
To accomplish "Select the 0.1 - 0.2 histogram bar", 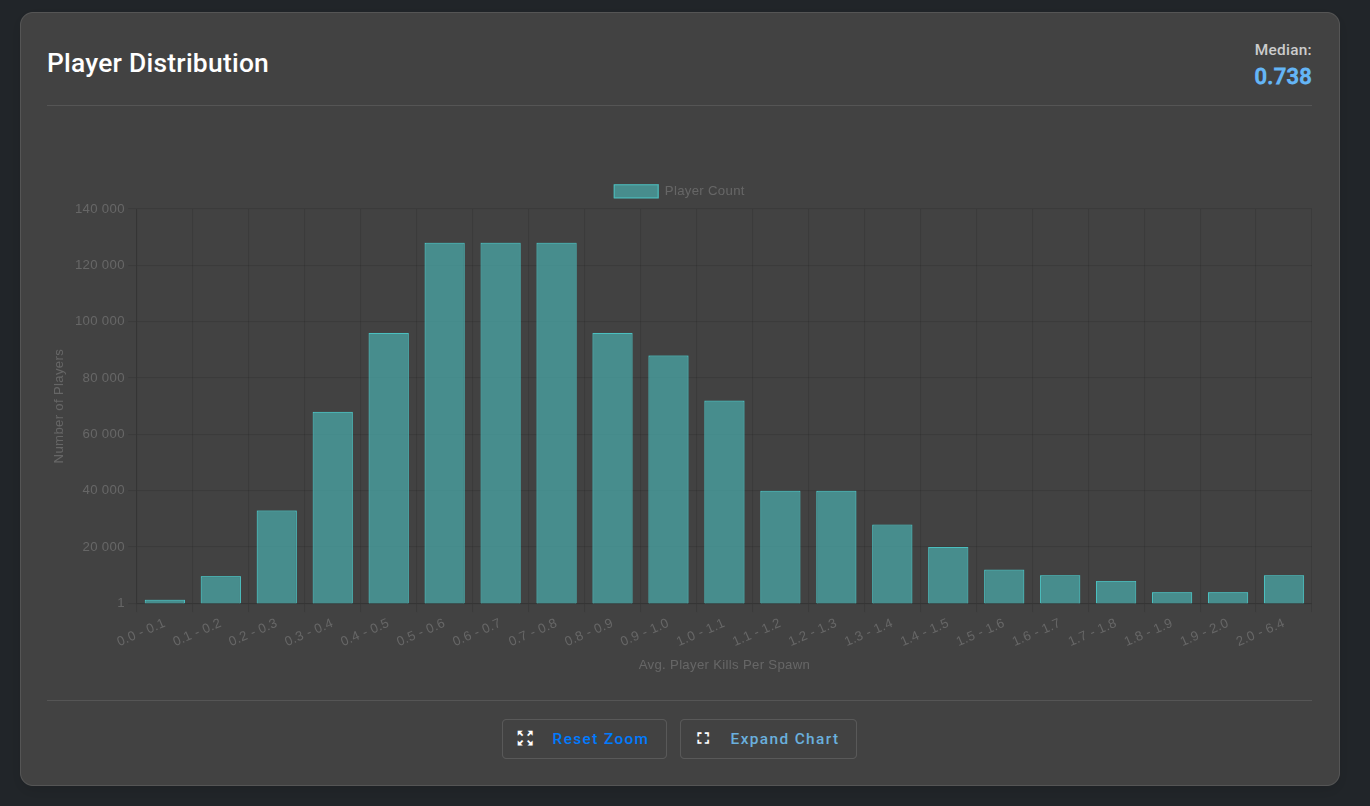I will 221,589.
